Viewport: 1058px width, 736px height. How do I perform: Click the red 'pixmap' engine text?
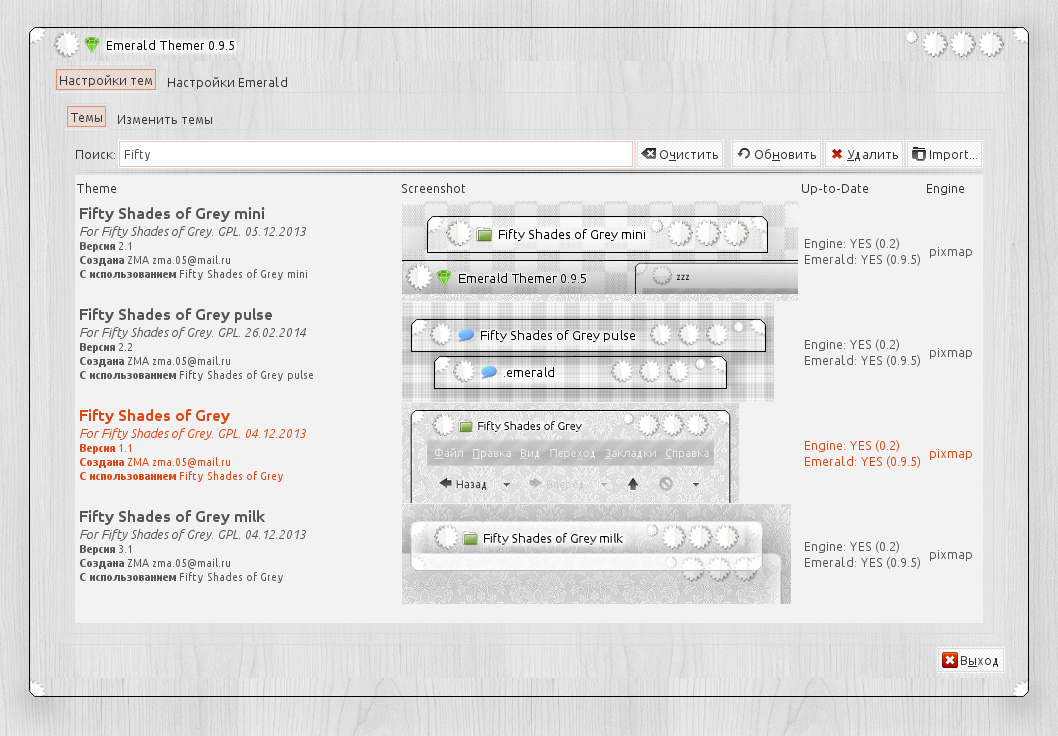[x=950, y=454]
